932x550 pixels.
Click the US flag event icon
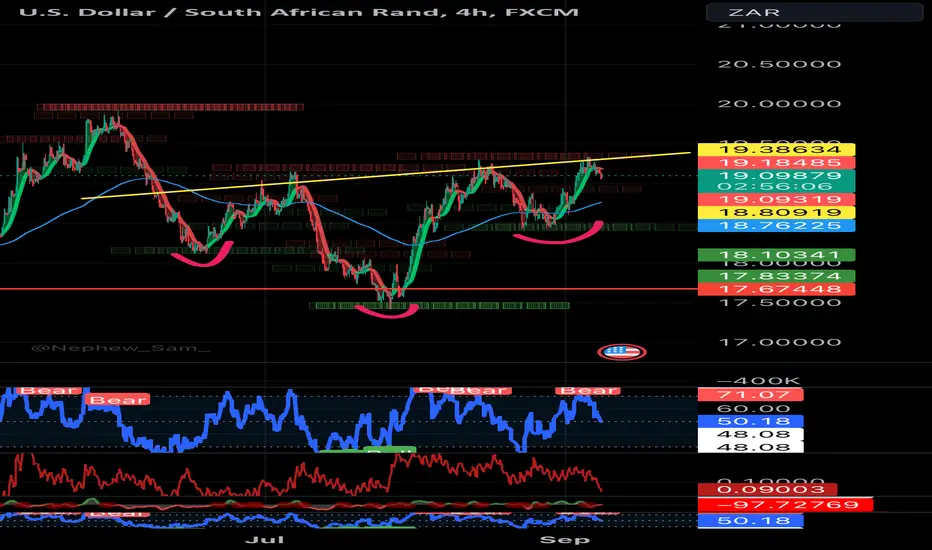tap(622, 352)
